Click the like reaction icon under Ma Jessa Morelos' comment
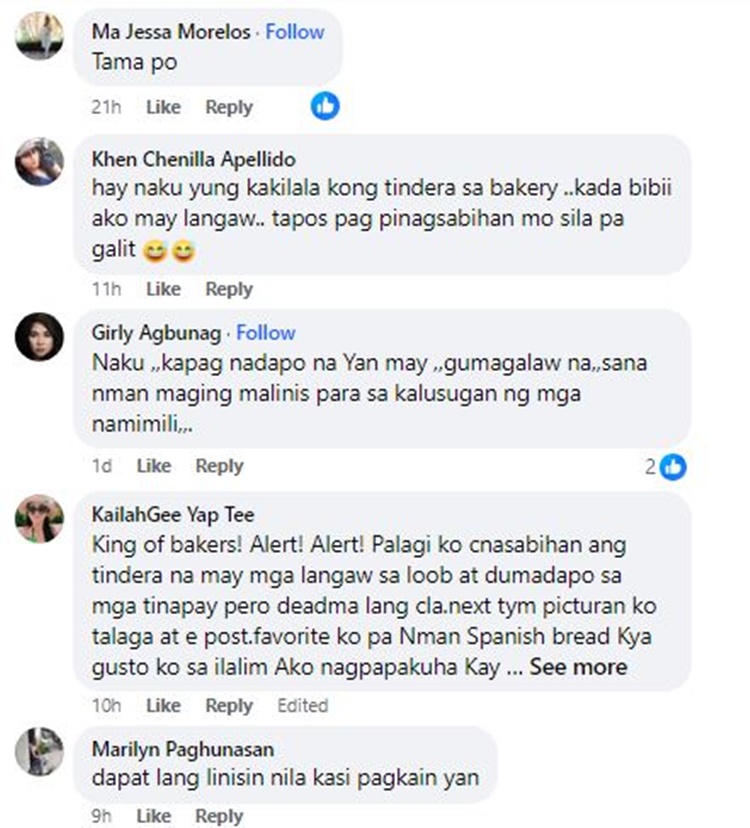Screen dimensions: 750x828 [x=325, y=106]
